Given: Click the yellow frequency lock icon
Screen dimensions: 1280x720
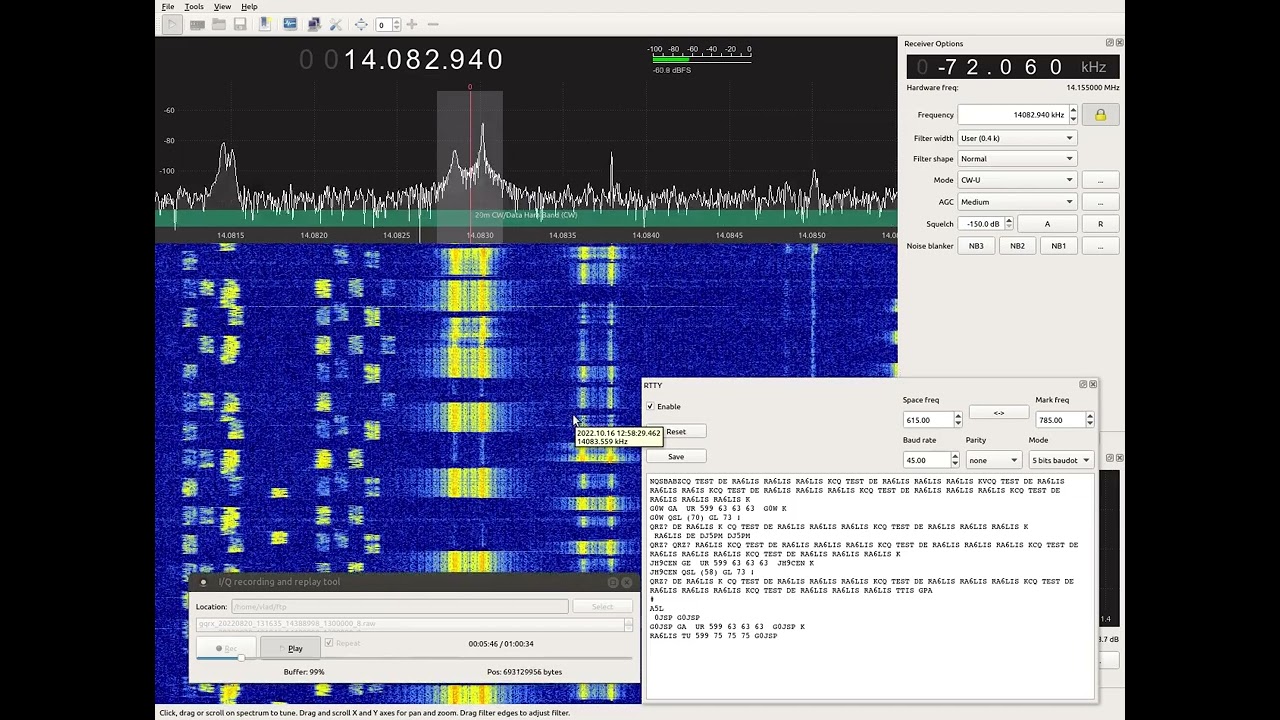Looking at the screenshot, I should click(x=1100, y=115).
